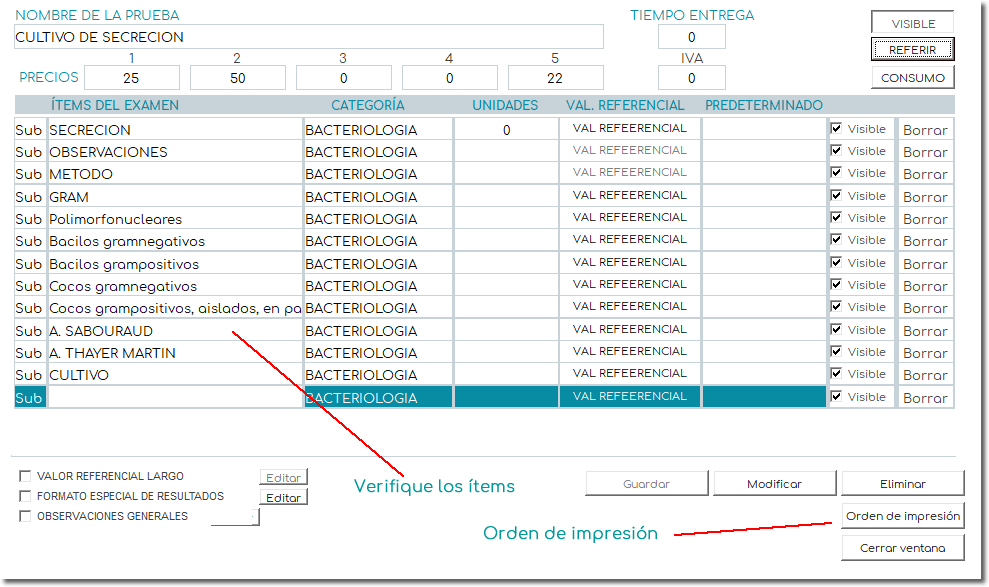
Task: Edit the NOMBRE DE LA PRUEBA field
Action: coord(308,37)
